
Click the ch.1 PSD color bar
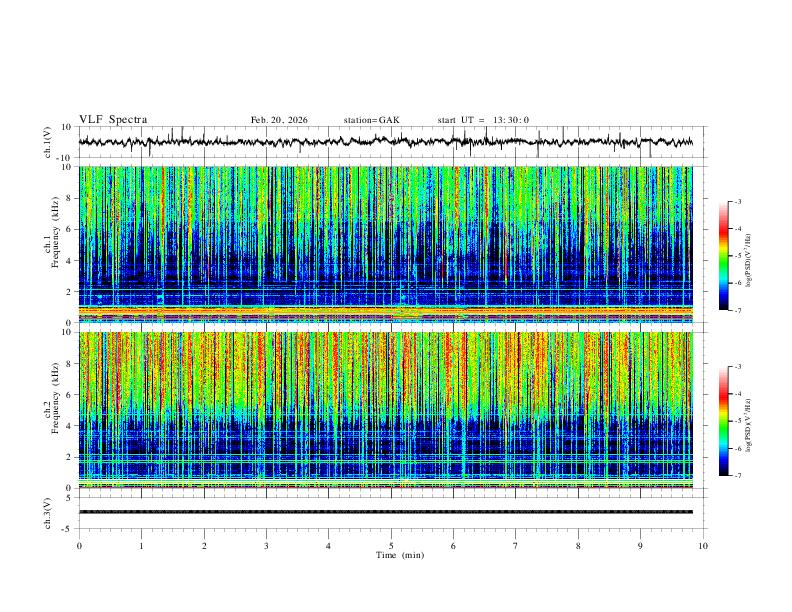pos(724,256)
